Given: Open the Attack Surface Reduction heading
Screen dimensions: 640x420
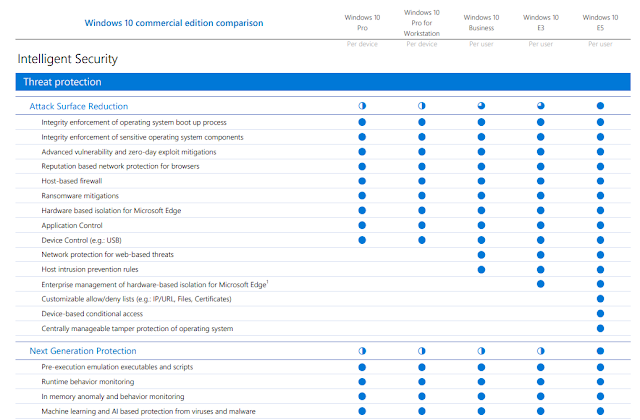Looking at the screenshot, I should (79, 106).
